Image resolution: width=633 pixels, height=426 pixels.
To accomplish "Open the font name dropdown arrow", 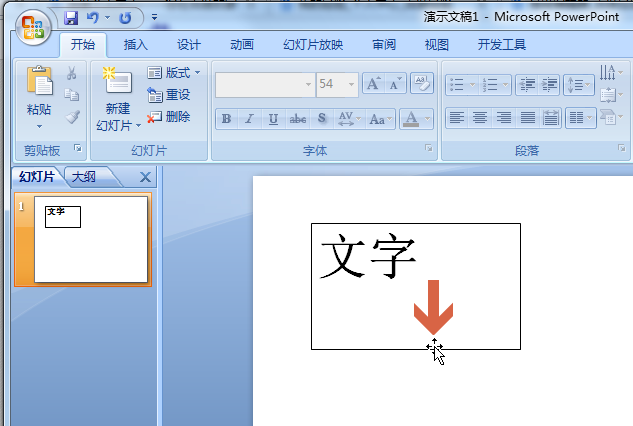I will (x=308, y=84).
